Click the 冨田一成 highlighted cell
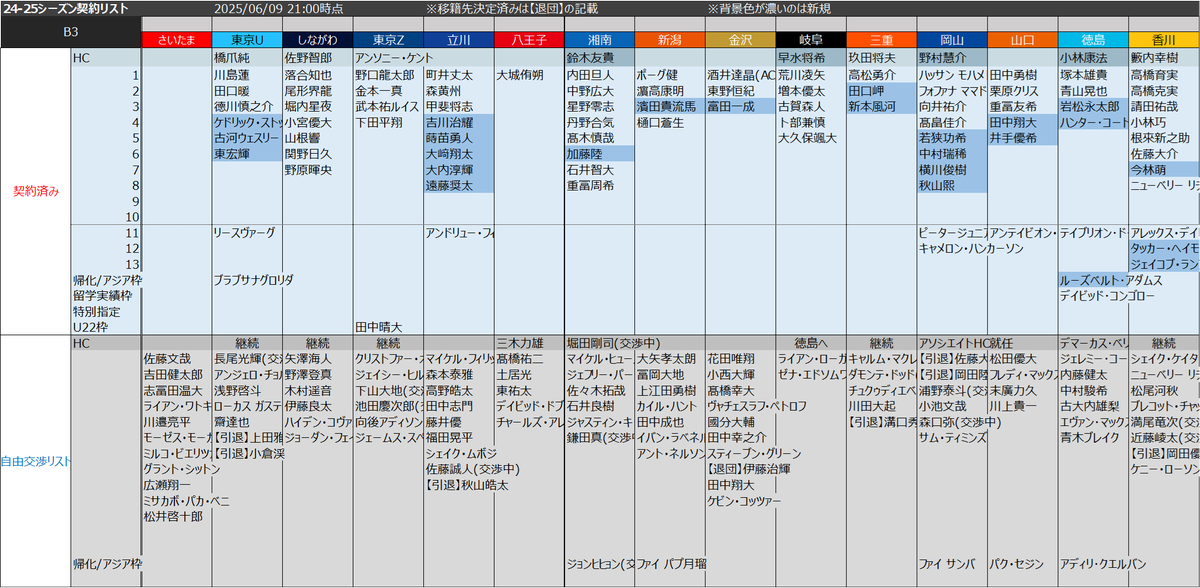1200x588 pixels. point(740,106)
